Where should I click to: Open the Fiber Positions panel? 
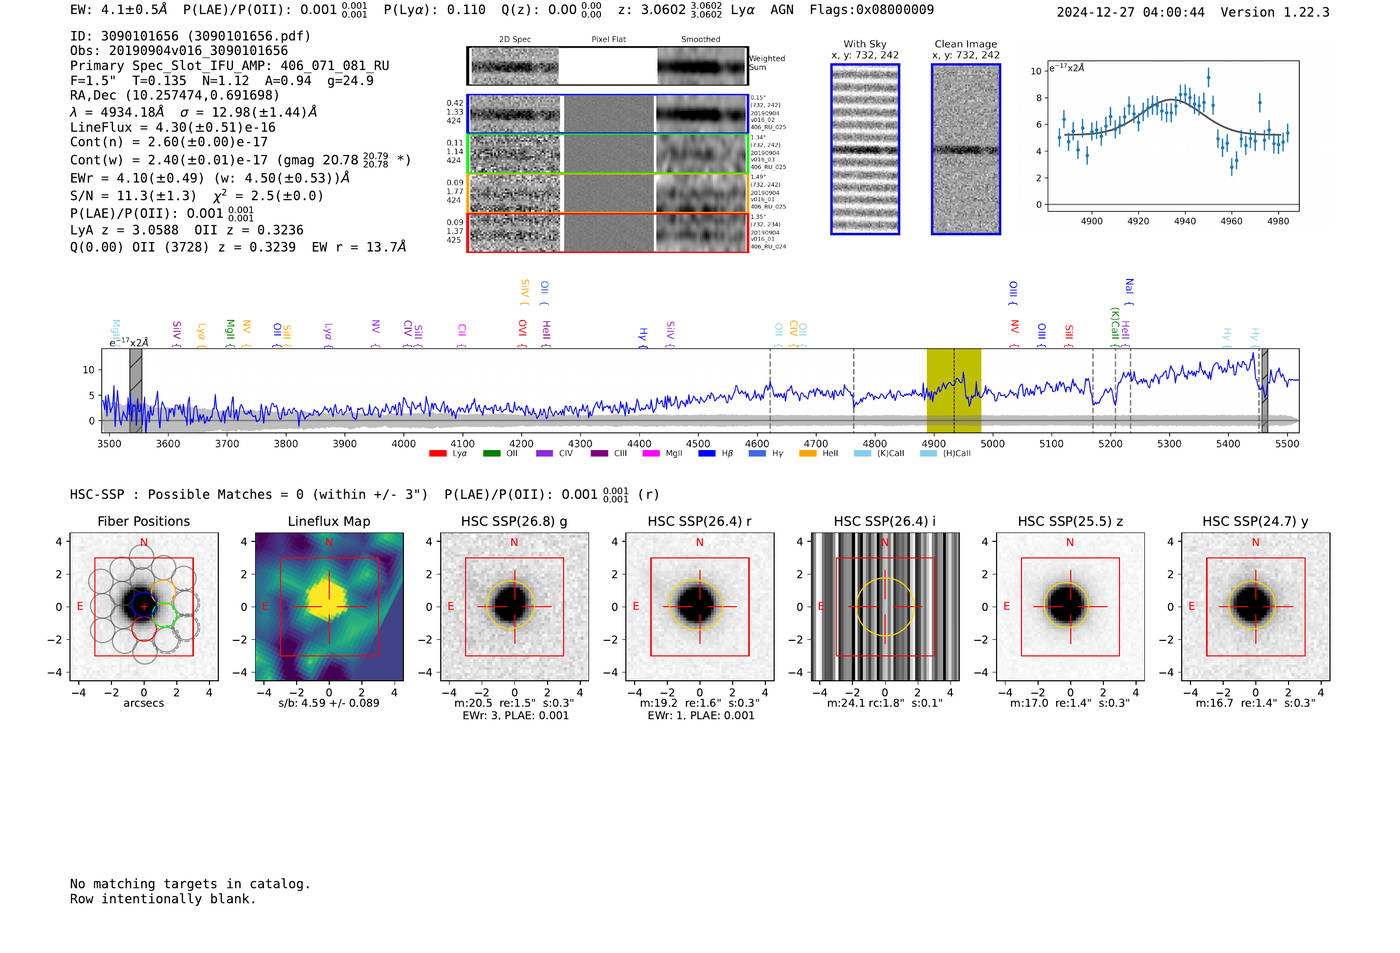point(144,607)
